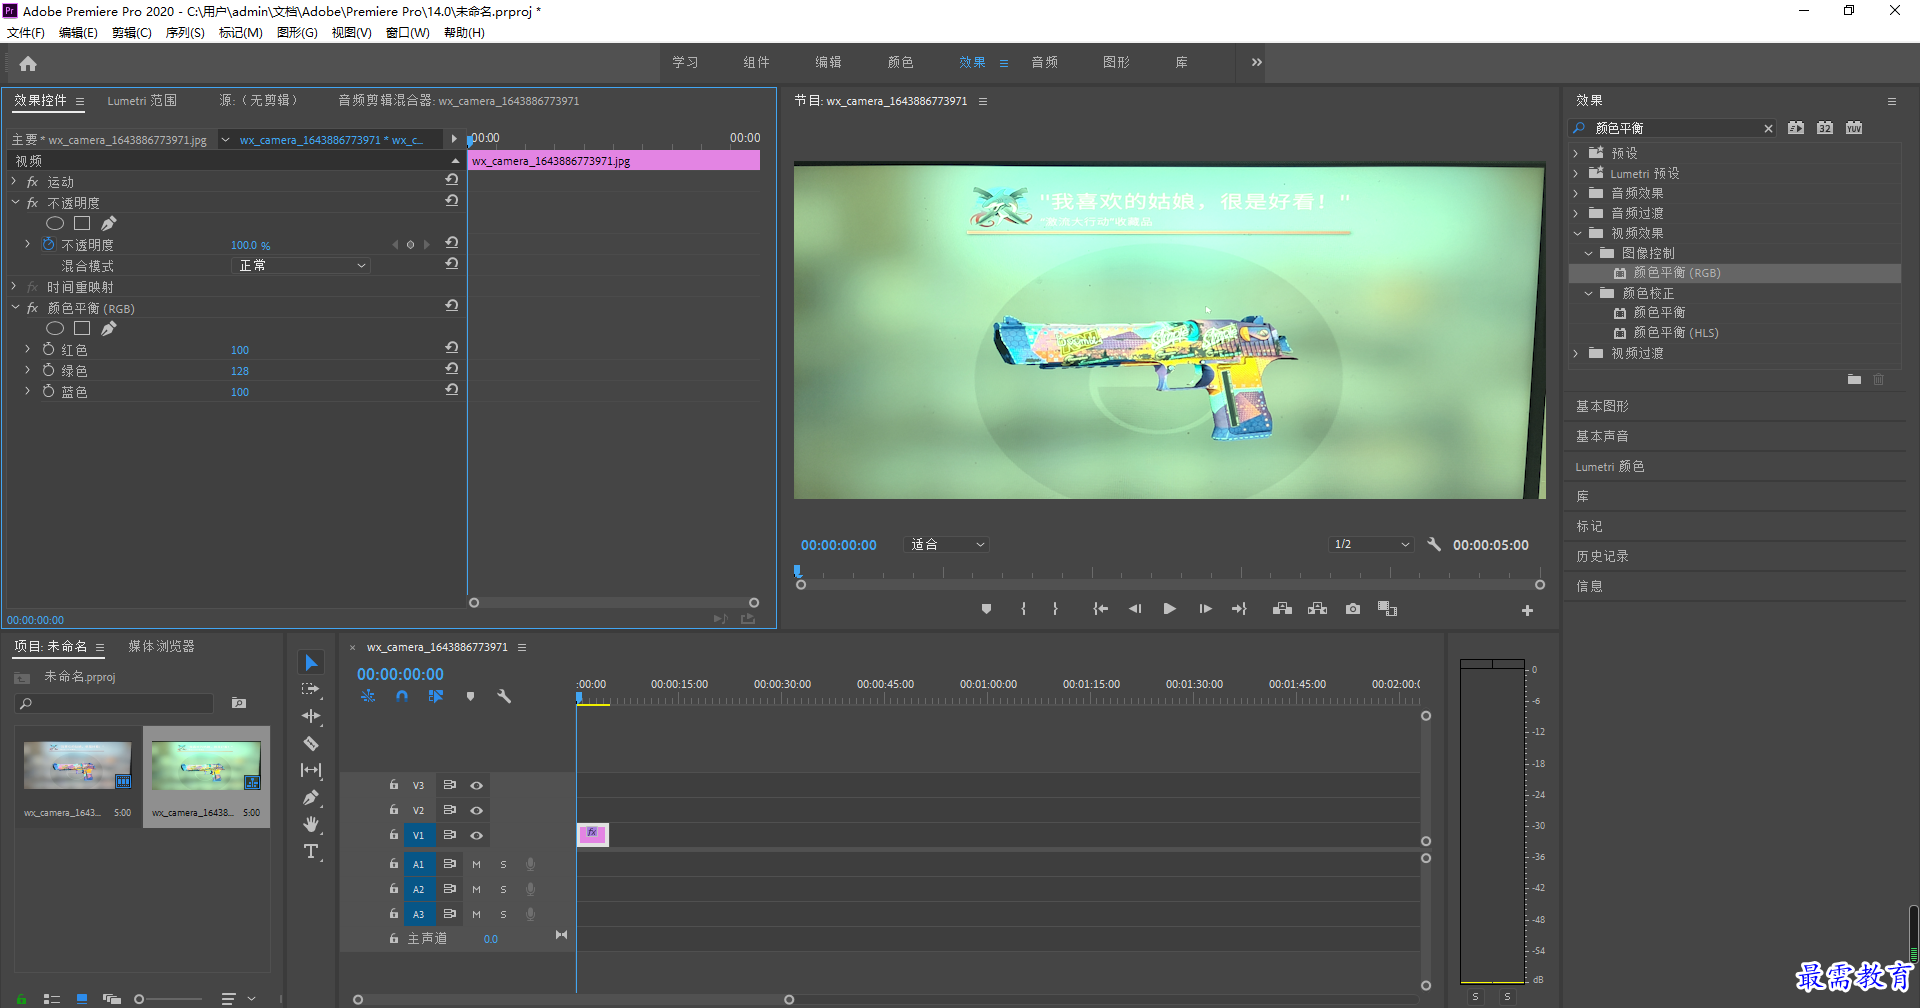Open the 文件(F) menu

[26, 33]
